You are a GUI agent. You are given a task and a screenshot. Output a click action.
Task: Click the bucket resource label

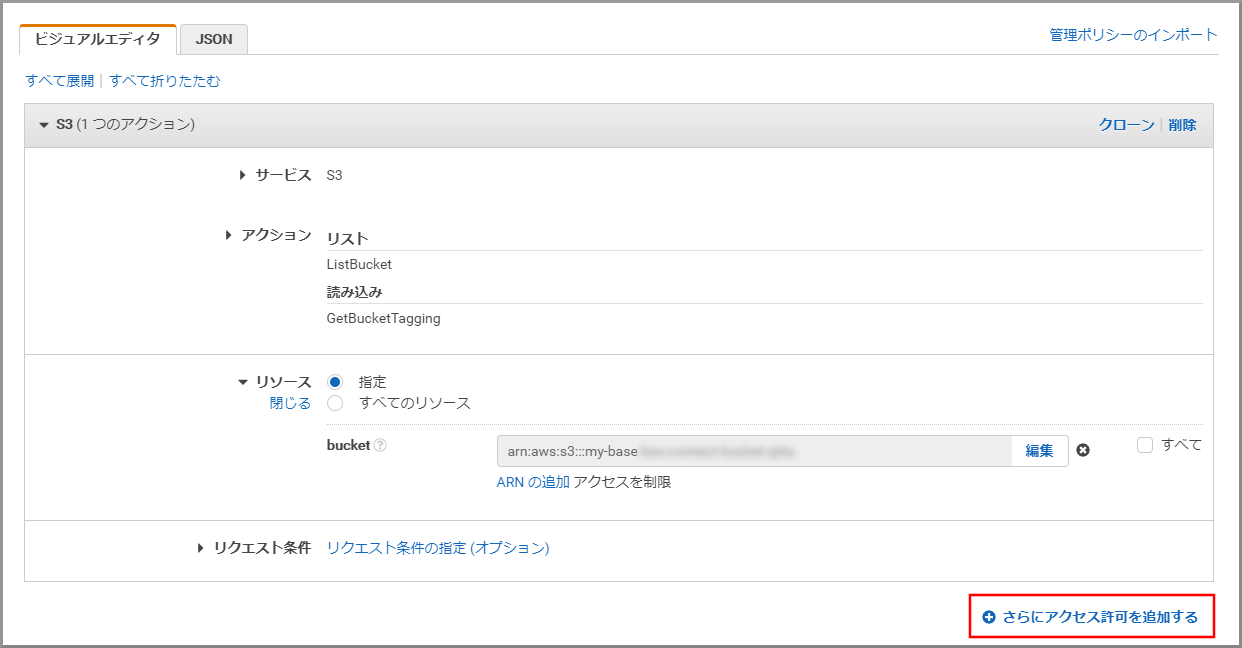click(348, 445)
